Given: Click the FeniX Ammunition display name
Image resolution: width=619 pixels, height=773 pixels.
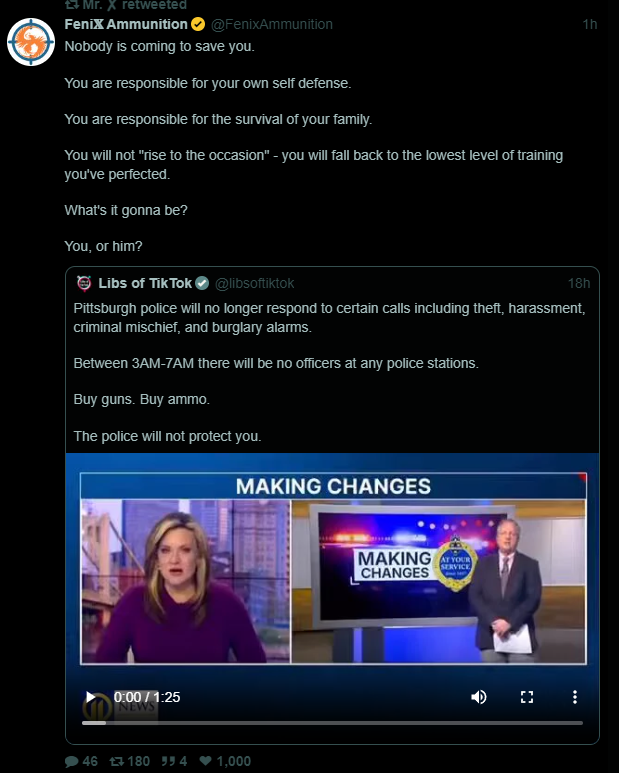Looking at the screenshot, I should 126,24.
